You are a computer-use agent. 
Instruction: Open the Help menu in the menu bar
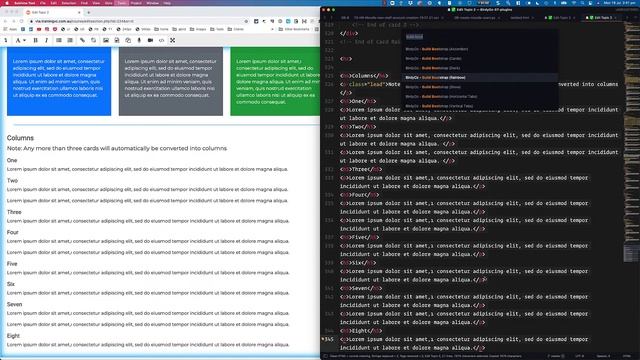pyautogui.click(x=167, y=3)
